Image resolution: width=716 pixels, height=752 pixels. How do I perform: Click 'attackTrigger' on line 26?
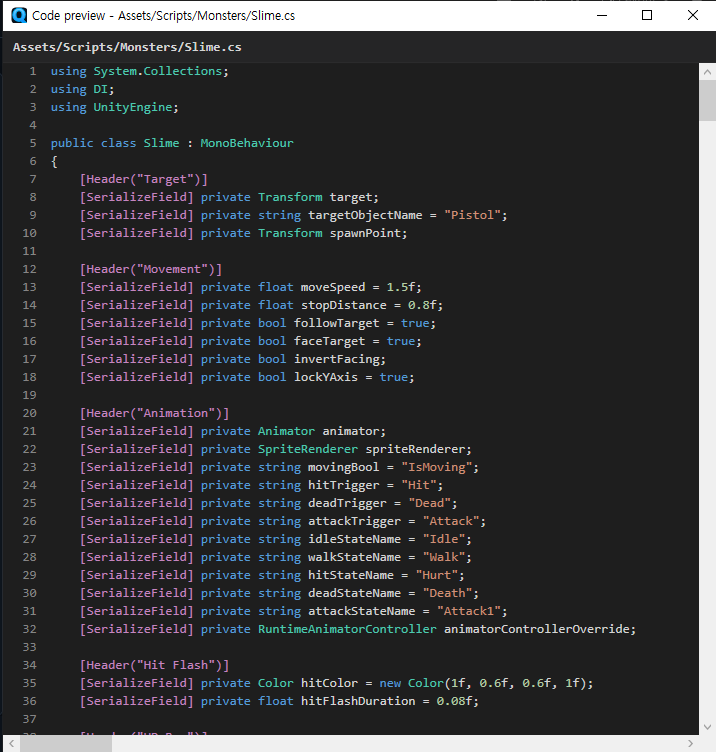click(x=354, y=521)
